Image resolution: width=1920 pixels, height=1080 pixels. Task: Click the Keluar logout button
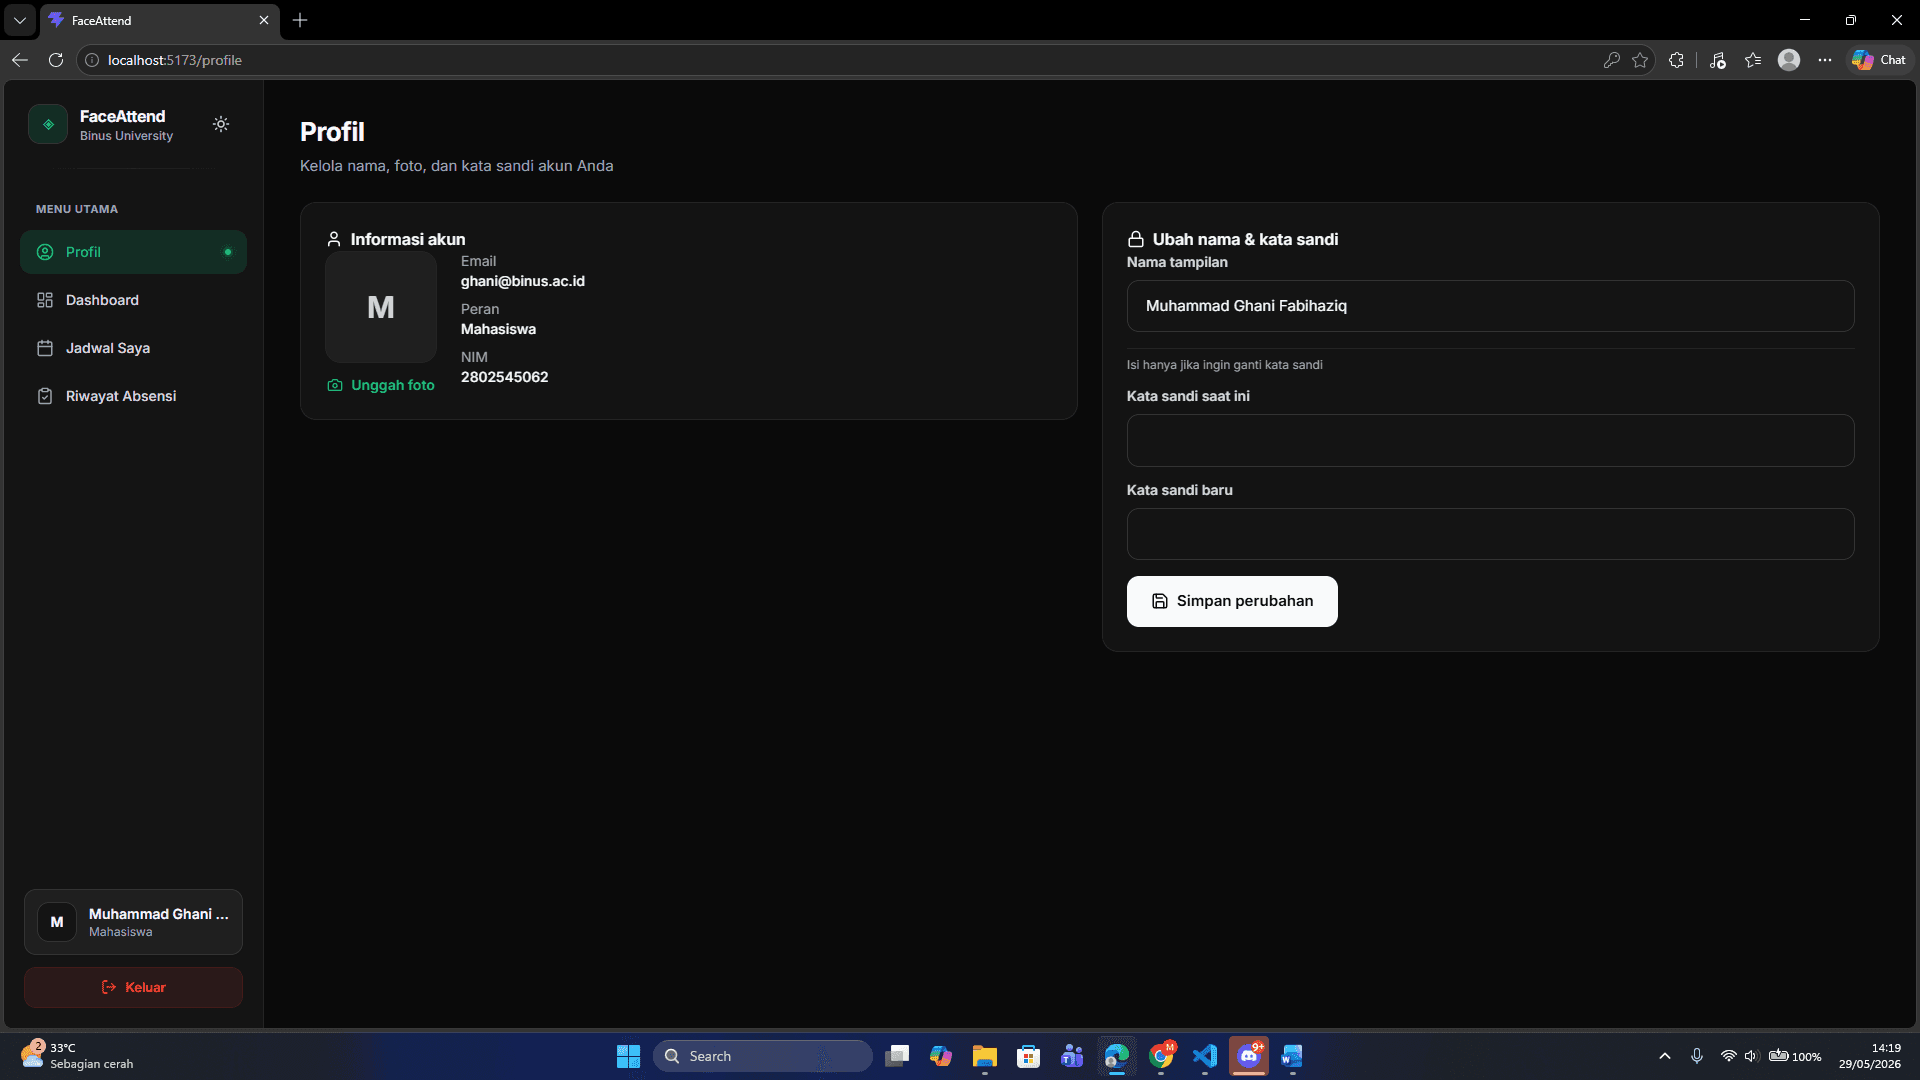(133, 987)
